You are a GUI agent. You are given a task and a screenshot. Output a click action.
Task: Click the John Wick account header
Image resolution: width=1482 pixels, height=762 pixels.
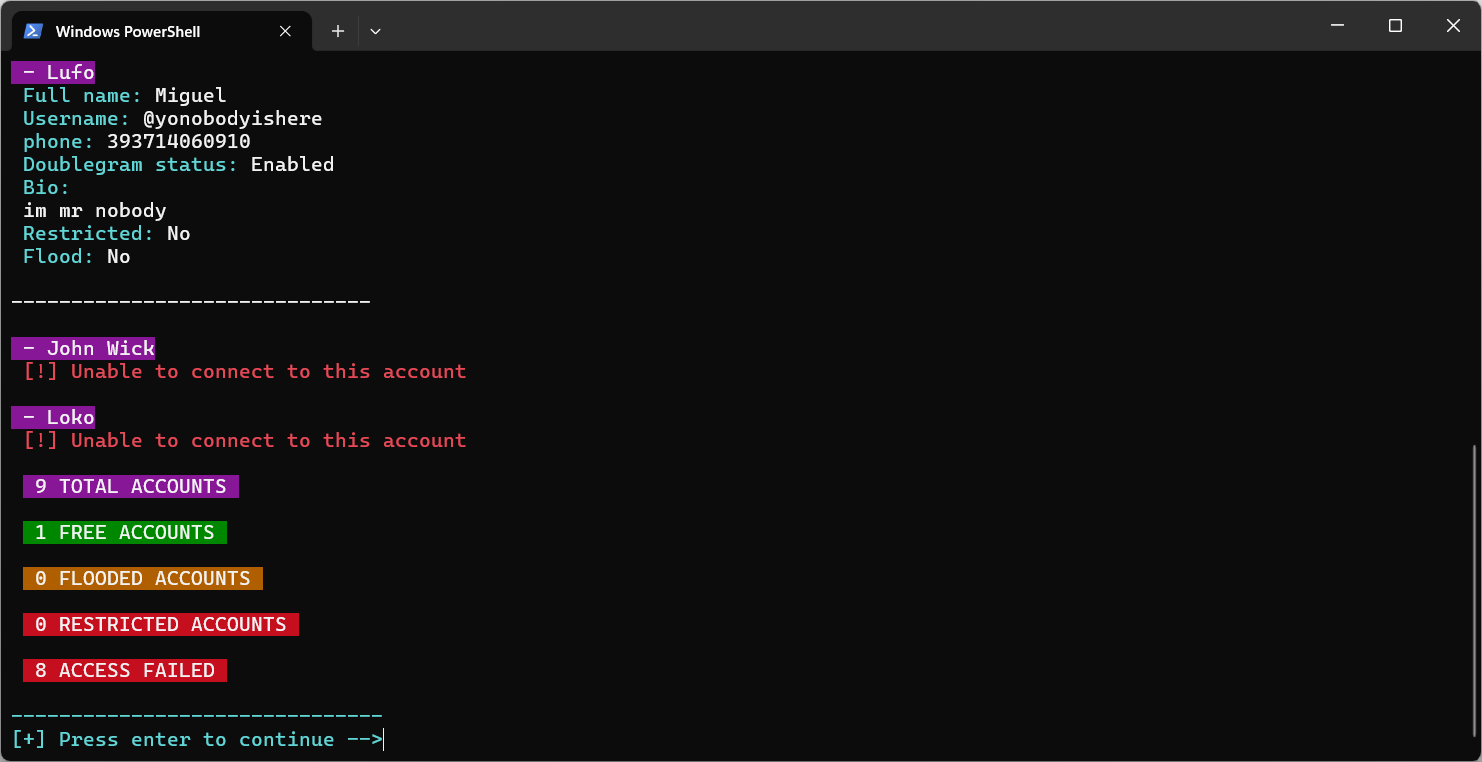(84, 349)
